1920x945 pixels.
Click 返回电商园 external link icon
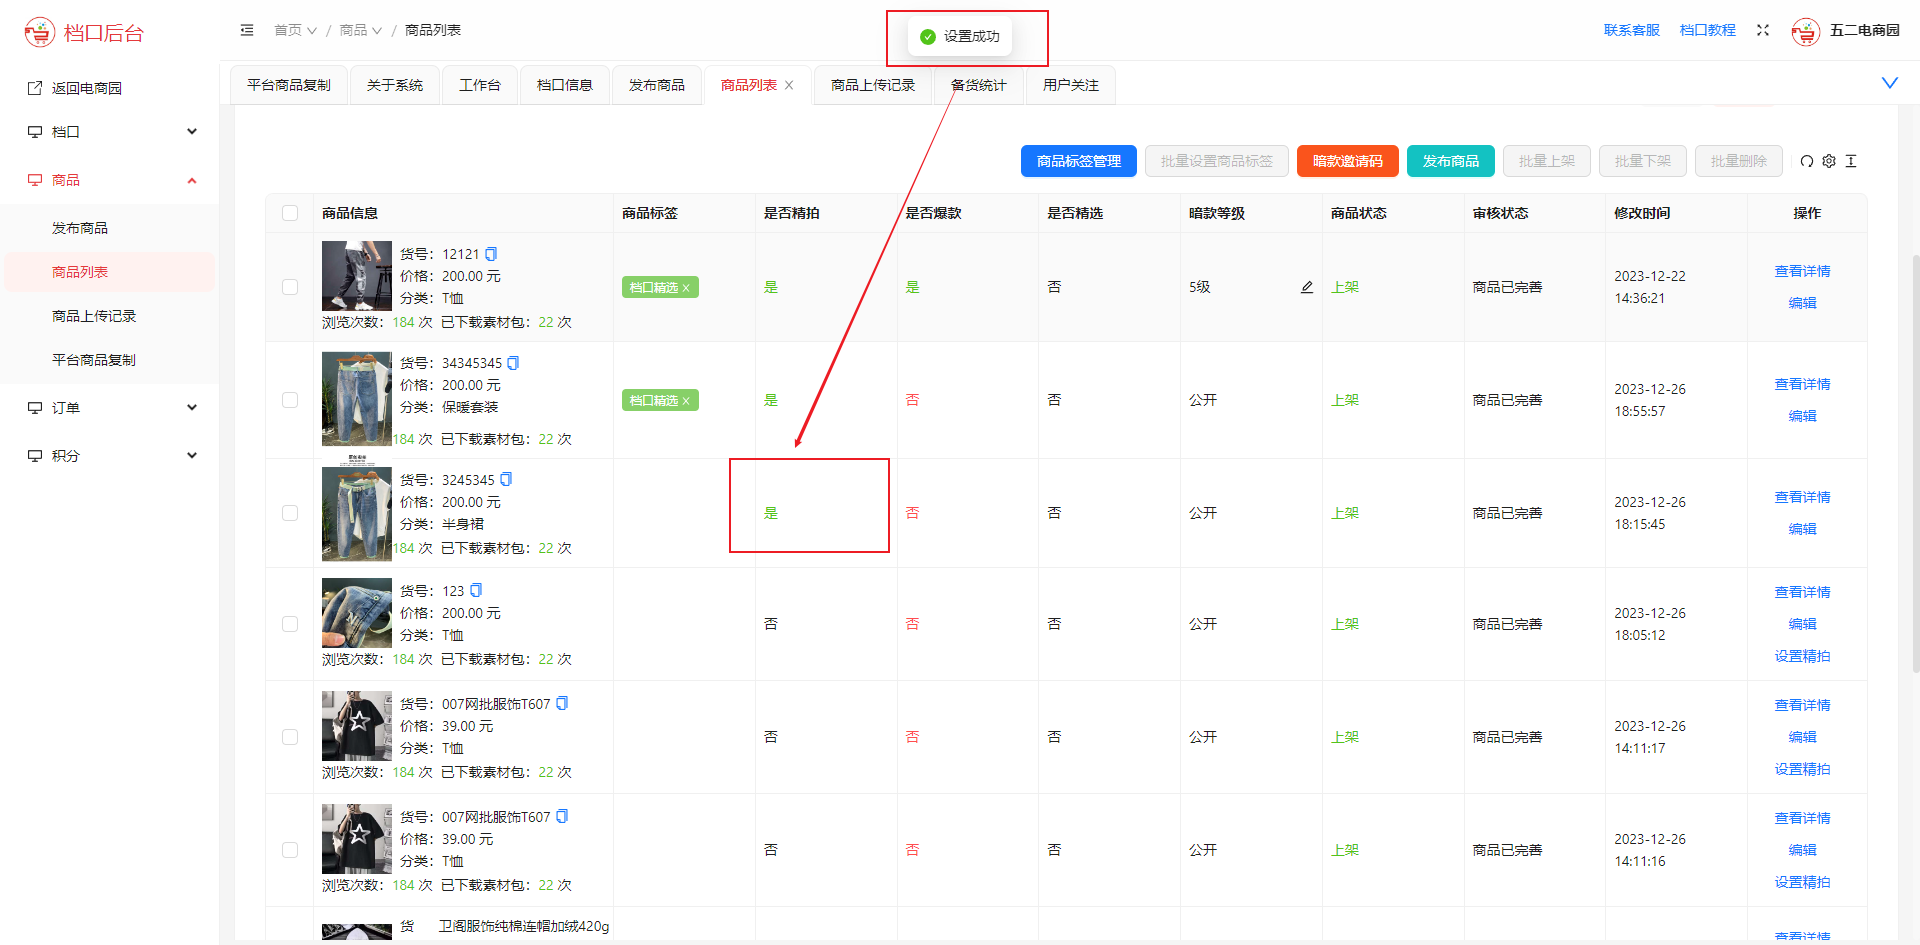tap(35, 88)
